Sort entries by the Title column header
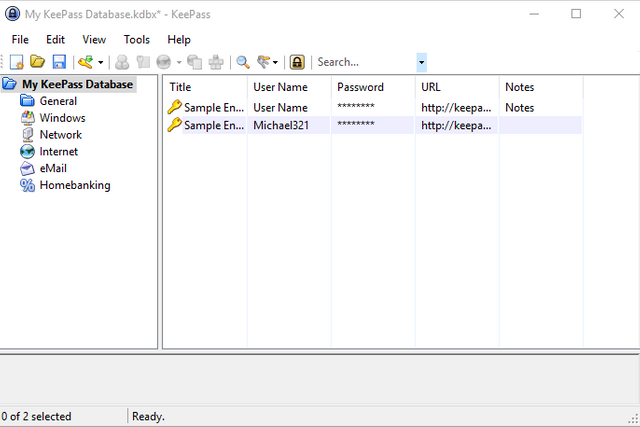This screenshot has width=640, height=427. click(206, 87)
